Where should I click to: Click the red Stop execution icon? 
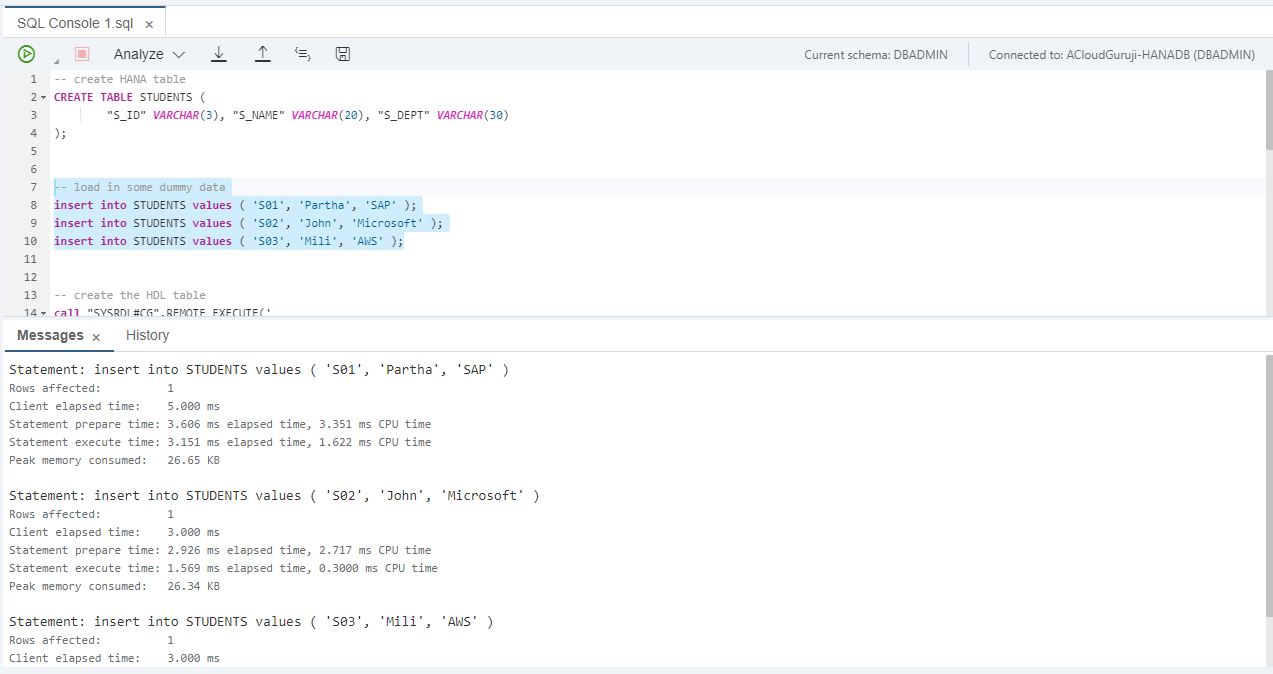(x=82, y=54)
